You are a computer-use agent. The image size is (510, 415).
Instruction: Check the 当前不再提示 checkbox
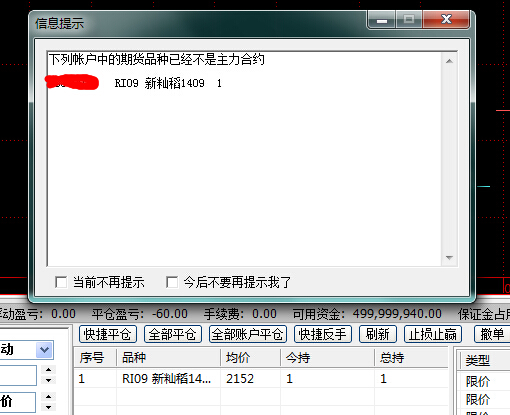pos(61,282)
